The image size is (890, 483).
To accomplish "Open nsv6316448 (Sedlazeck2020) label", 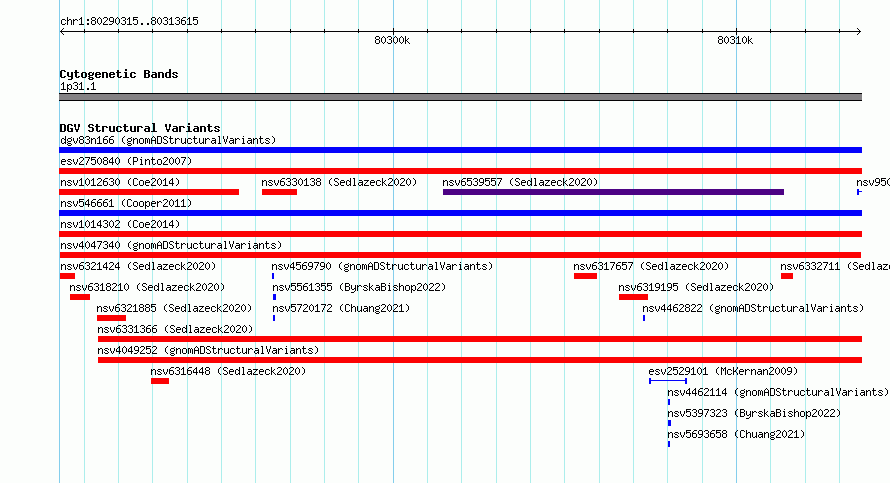I will 228,371.
